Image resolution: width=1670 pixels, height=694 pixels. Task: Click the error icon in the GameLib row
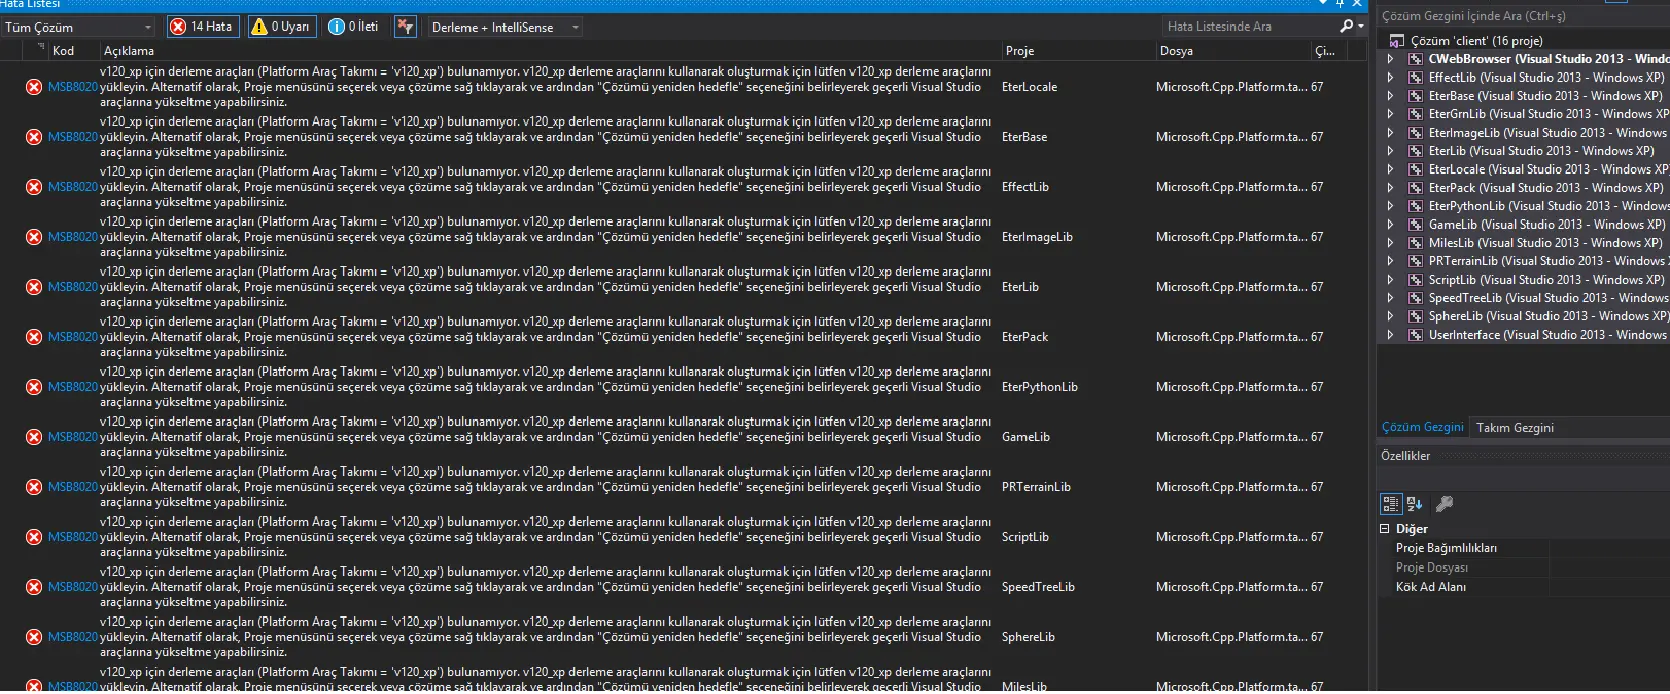point(34,437)
